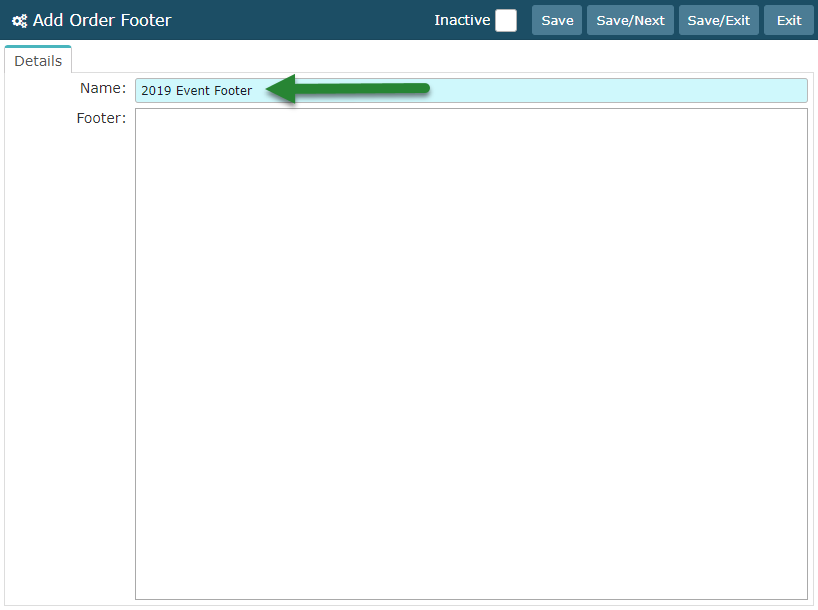The image size is (818, 610).
Task: Click the Footer: field label
Action: (x=101, y=118)
